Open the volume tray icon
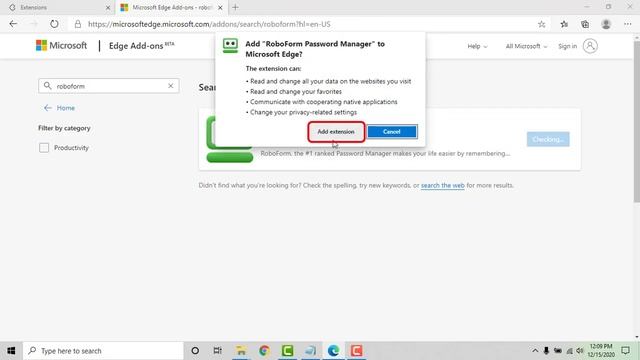 (580, 351)
